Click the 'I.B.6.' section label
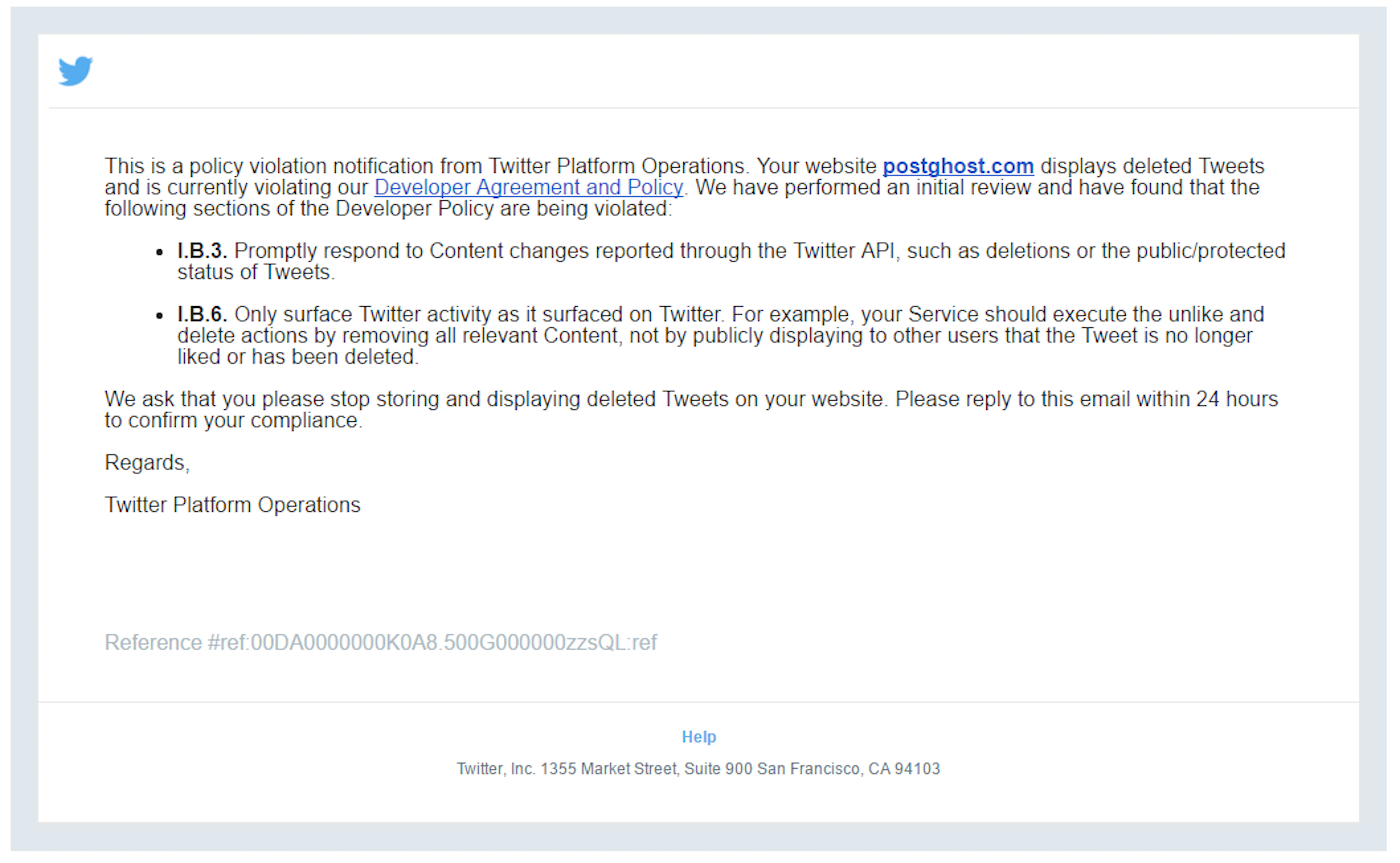Viewport: 1400px width, 863px height. (203, 315)
